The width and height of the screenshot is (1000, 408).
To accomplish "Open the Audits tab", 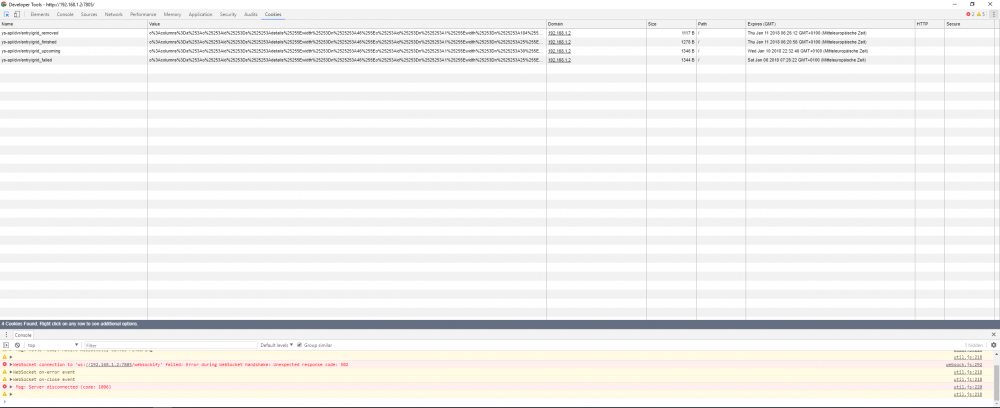I will [251, 14].
